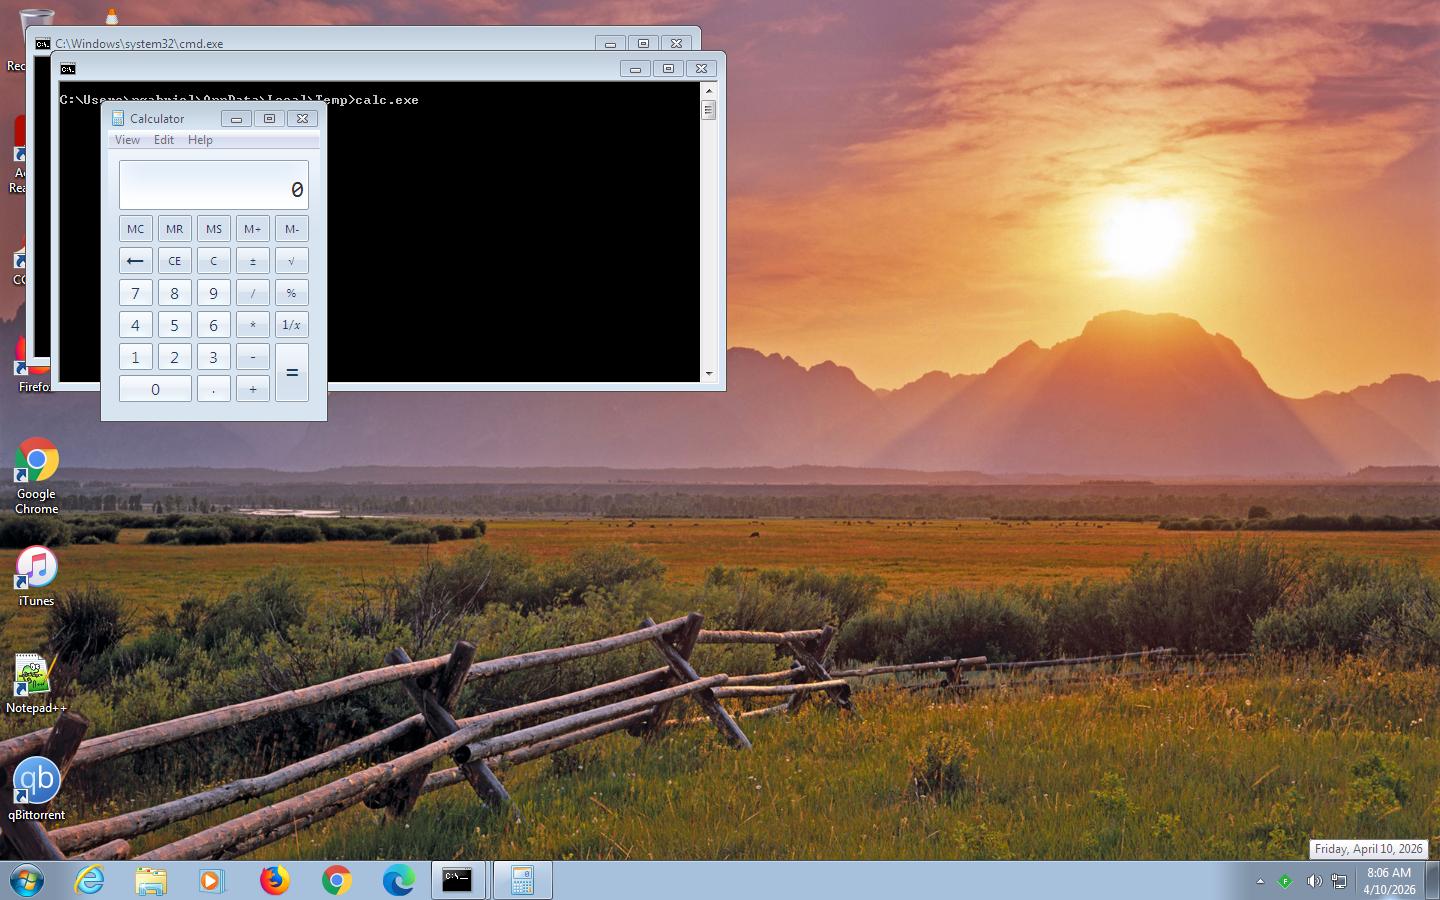Open the Start menu

coord(27,880)
